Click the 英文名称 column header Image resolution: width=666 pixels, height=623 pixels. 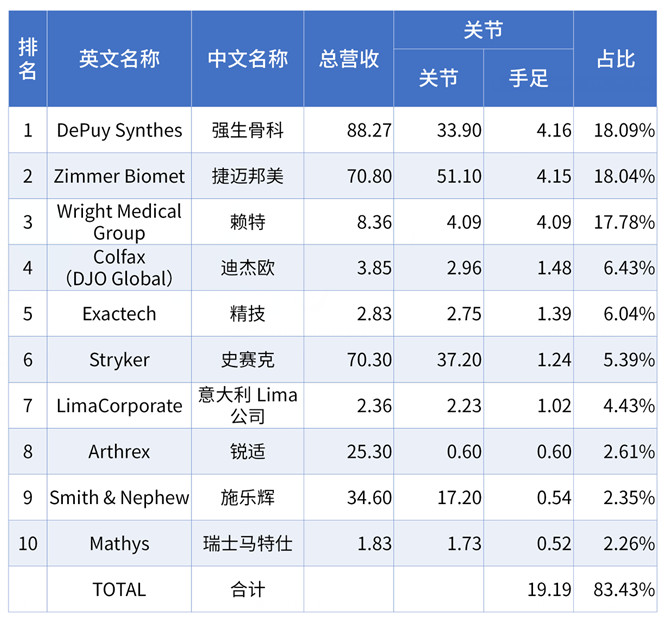[x=119, y=59]
